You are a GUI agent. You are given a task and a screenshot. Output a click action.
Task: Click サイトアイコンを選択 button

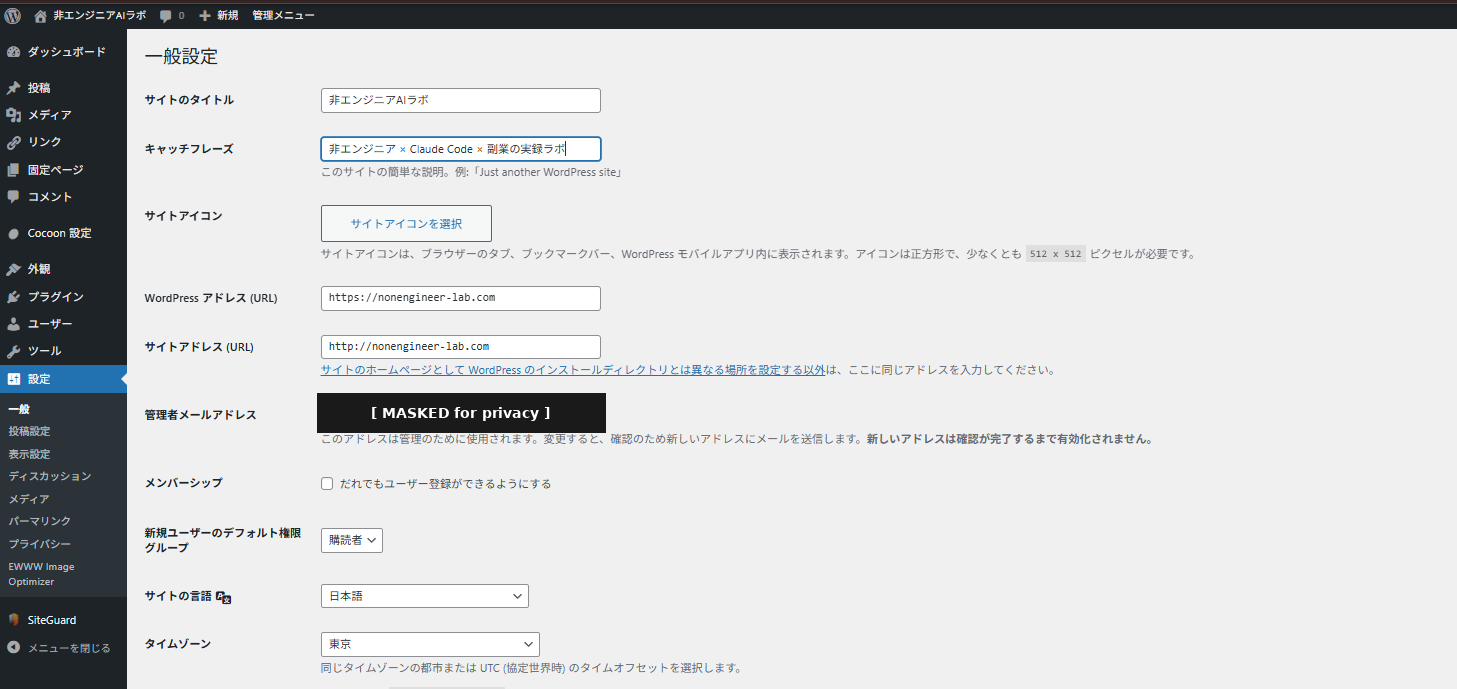click(406, 224)
